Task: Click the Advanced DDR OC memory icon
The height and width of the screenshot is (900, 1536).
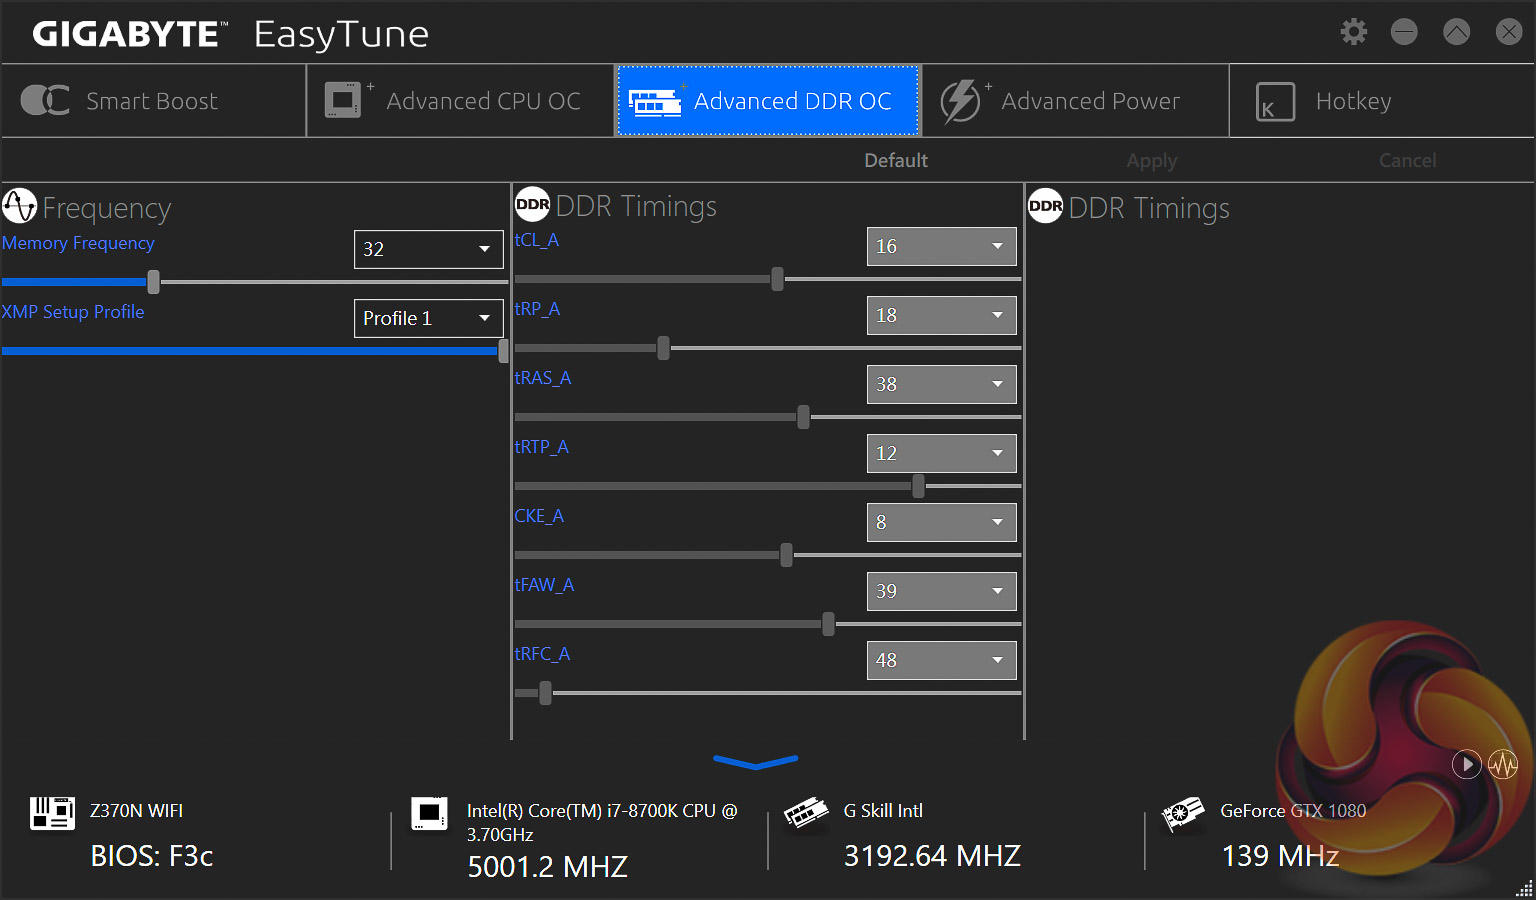Action: (655, 101)
